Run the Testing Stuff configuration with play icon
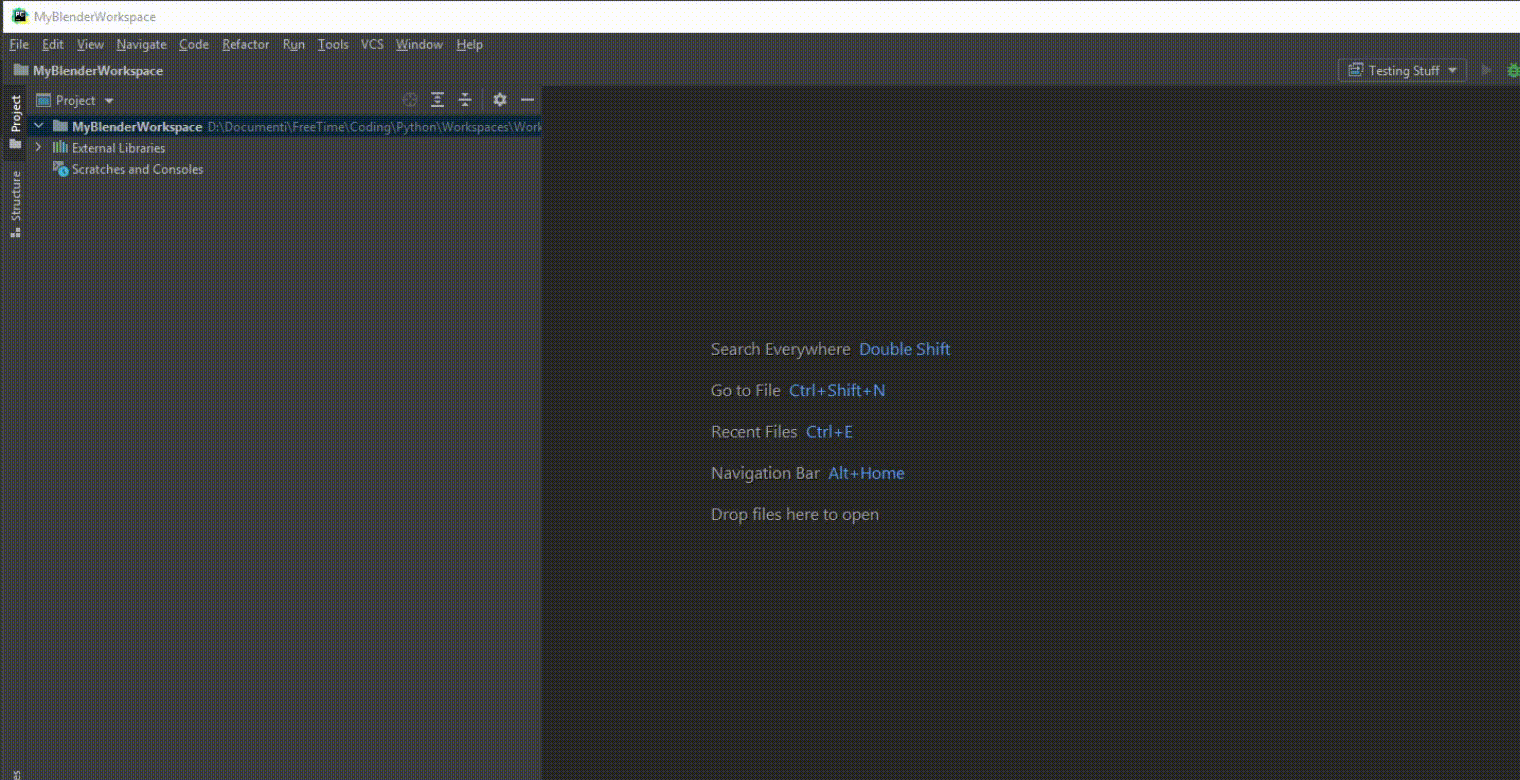Screen dimensions: 1520x780 [x=1486, y=70]
